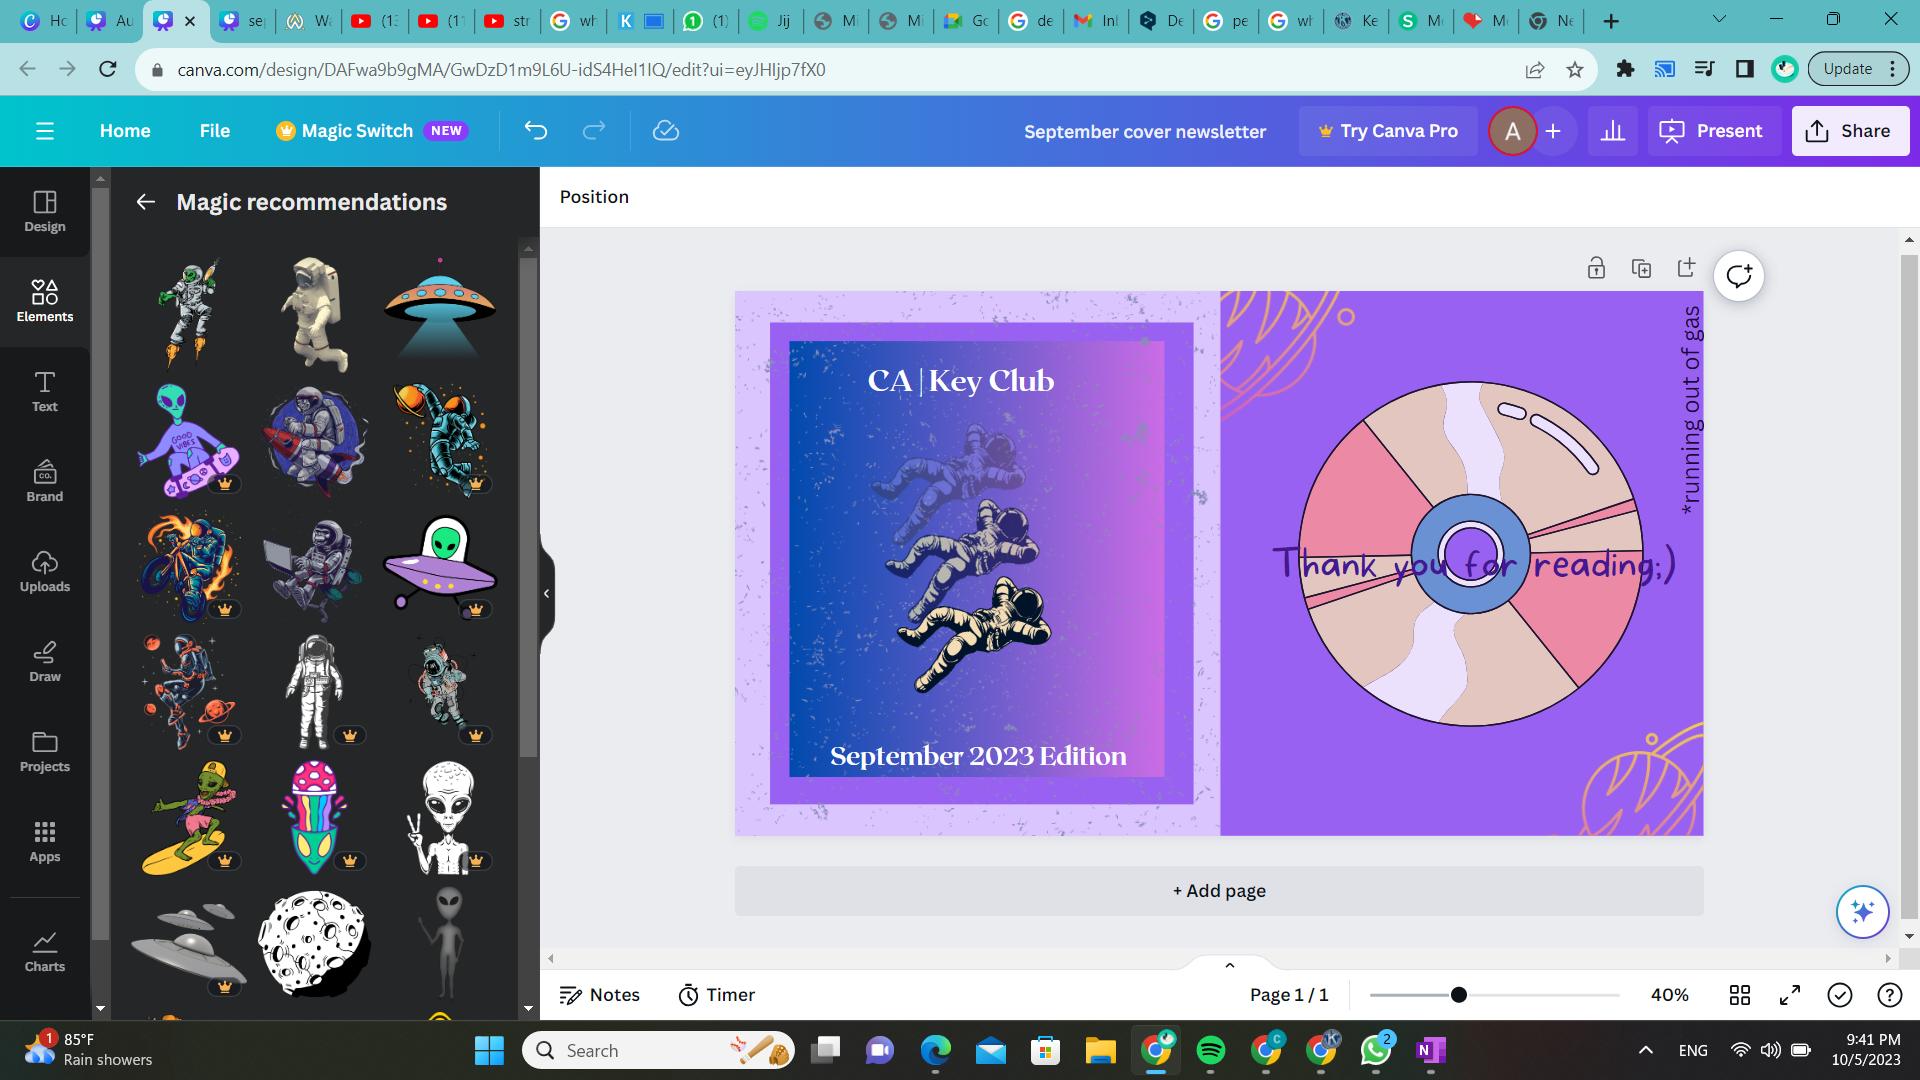Open the analytics bar chart icon

click(x=1613, y=131)
